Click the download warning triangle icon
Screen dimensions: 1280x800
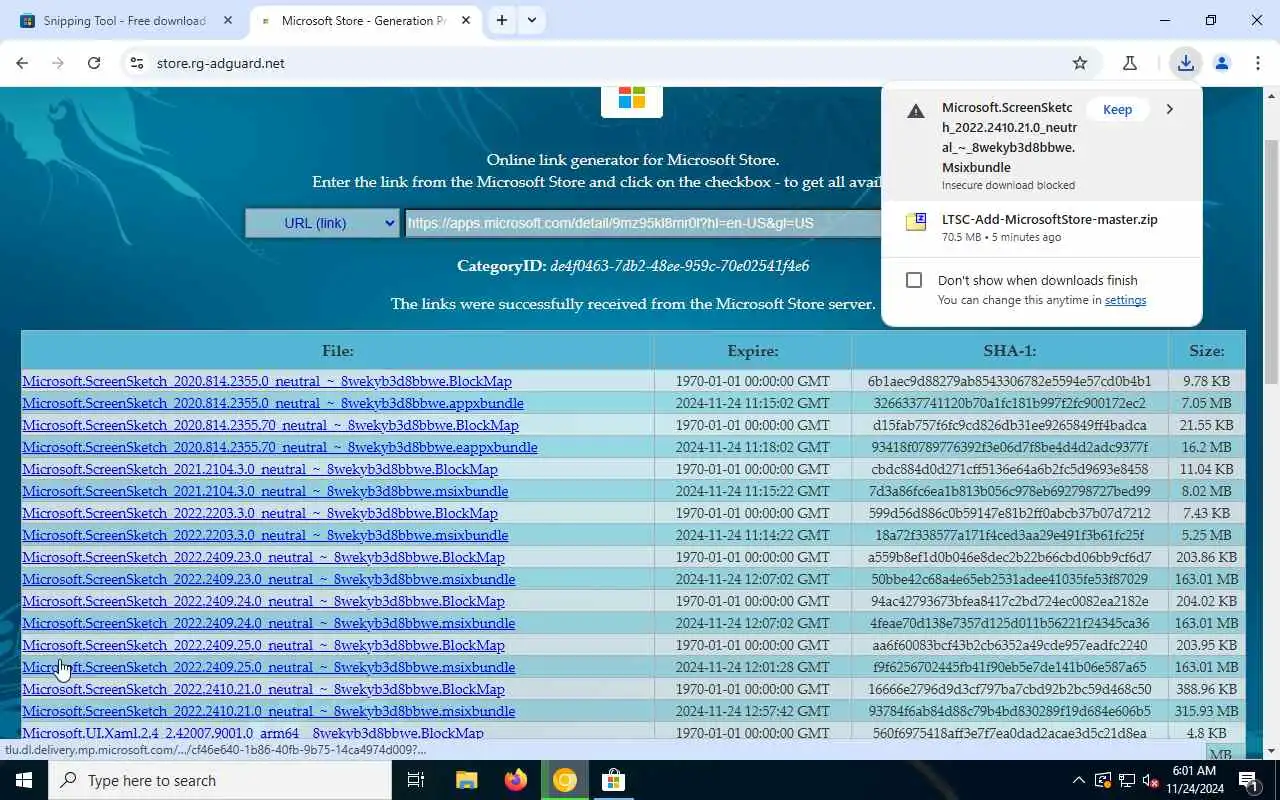click(915, 111)
